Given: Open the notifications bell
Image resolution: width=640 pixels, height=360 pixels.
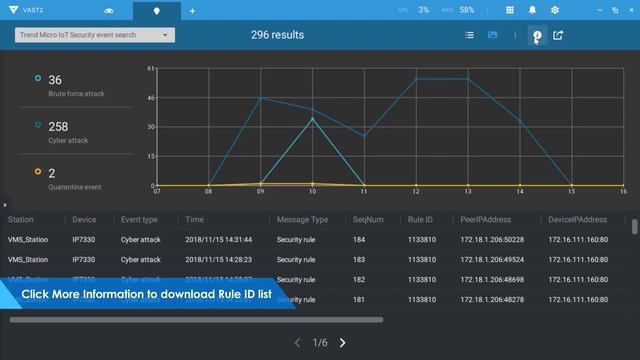Looking at the screenshot, I should pos(532,10).
